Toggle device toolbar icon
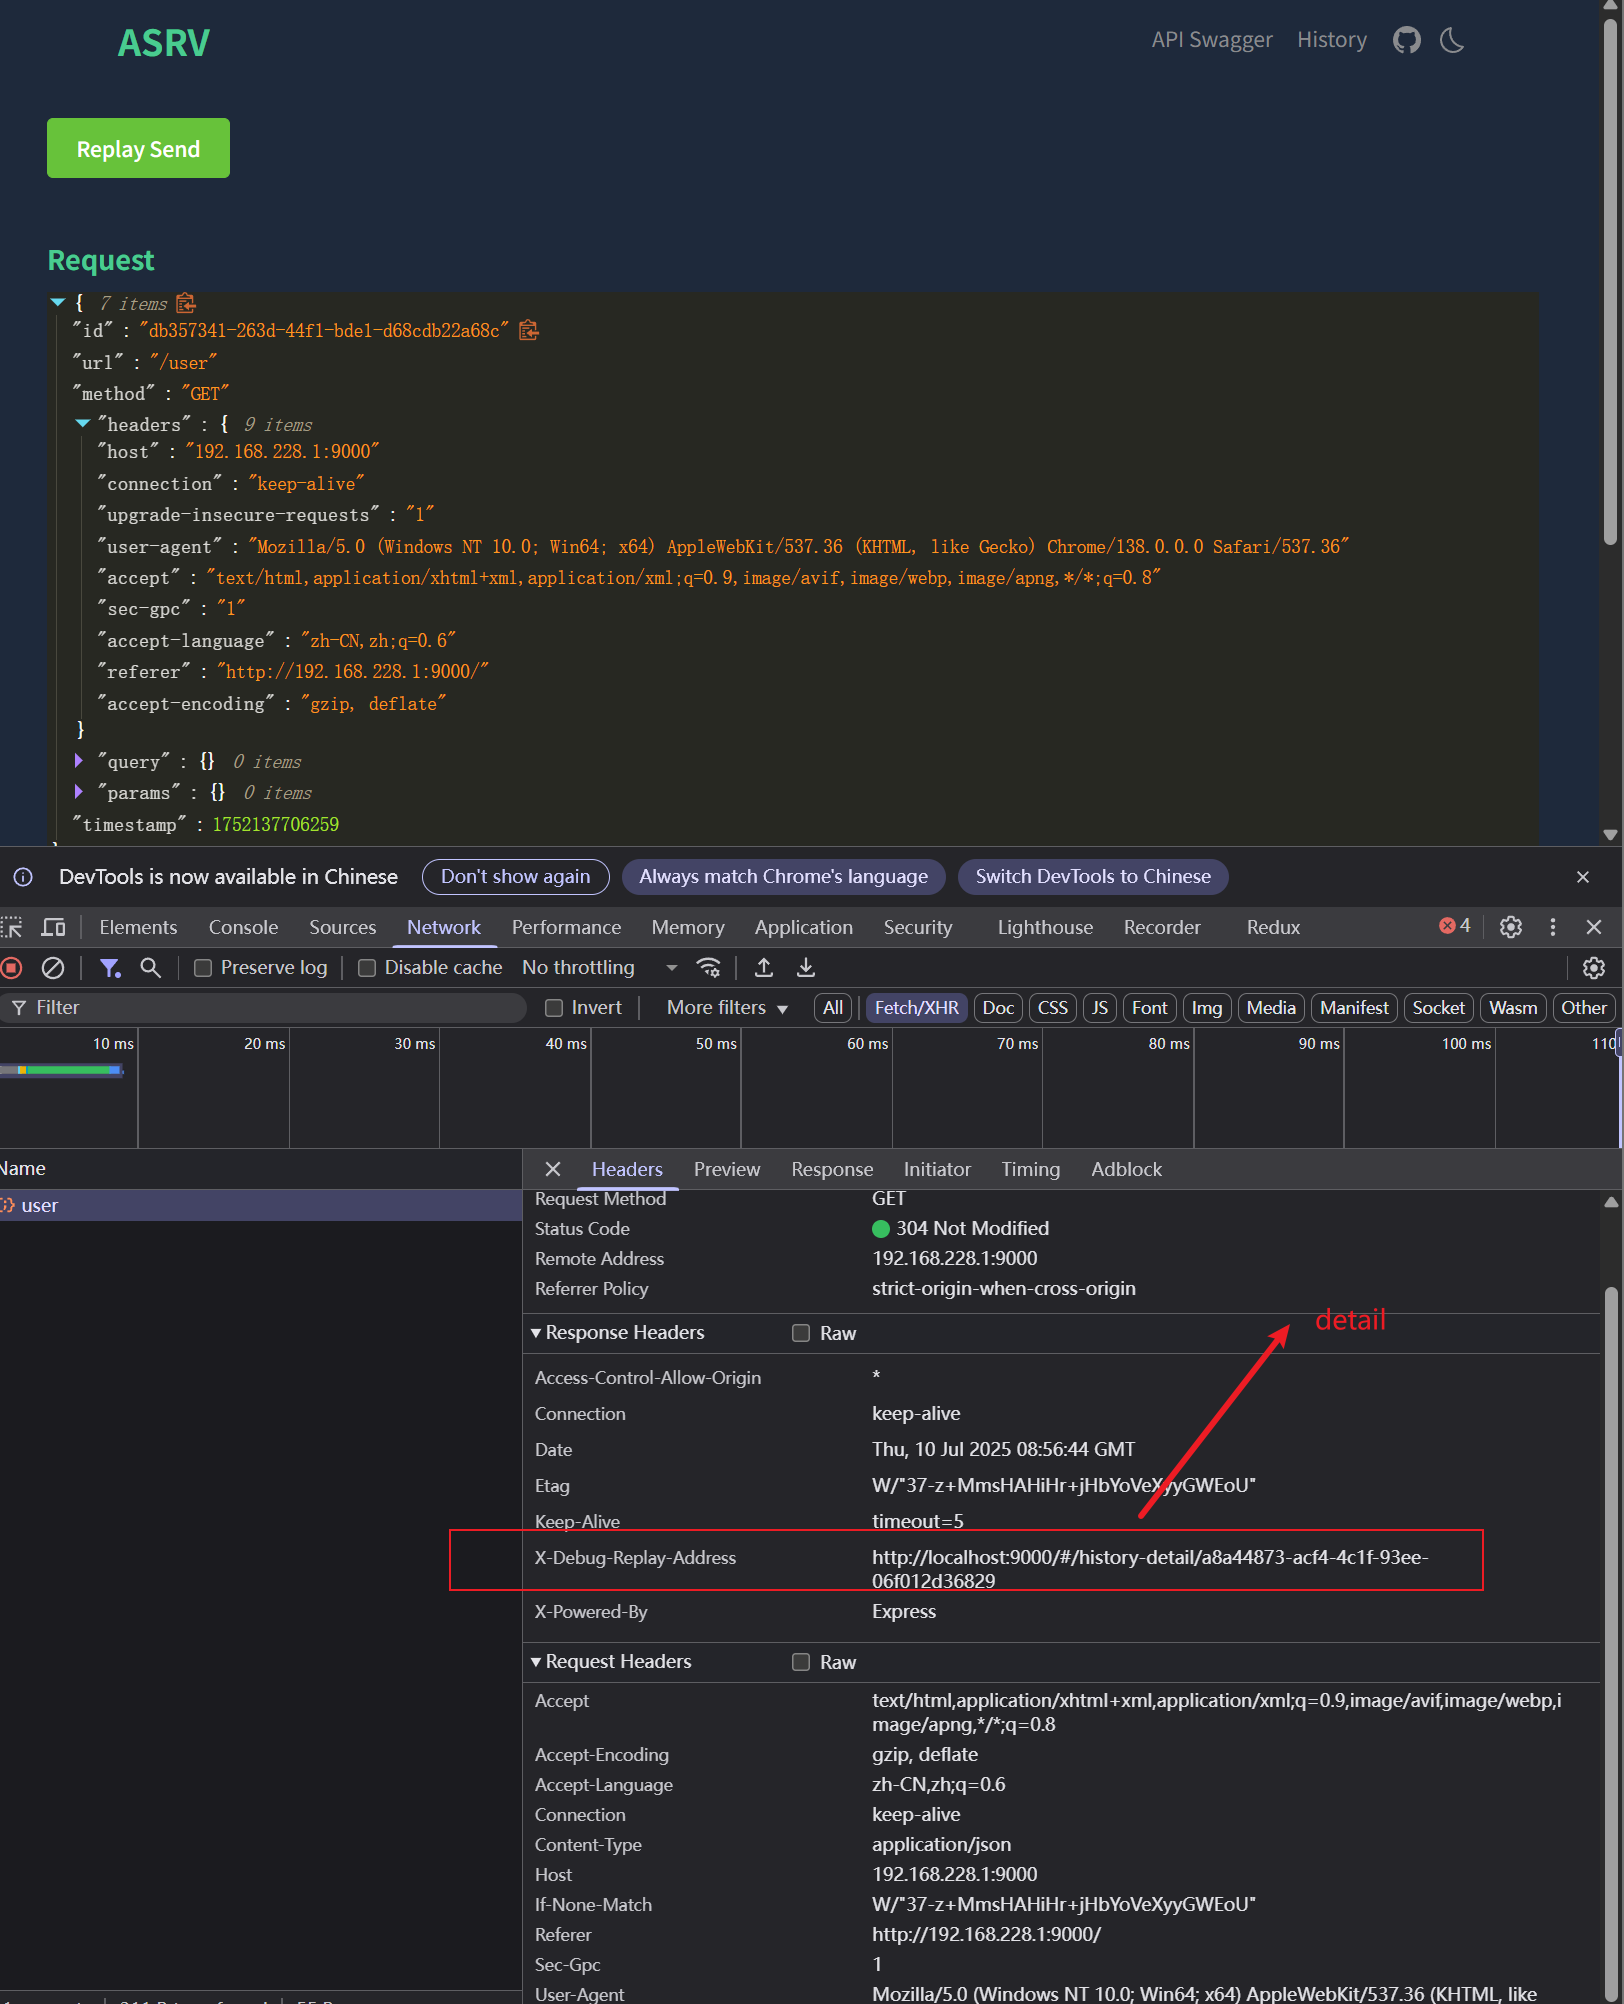Viewport: 1624px width, 2004px height. (x=53, y=927)
